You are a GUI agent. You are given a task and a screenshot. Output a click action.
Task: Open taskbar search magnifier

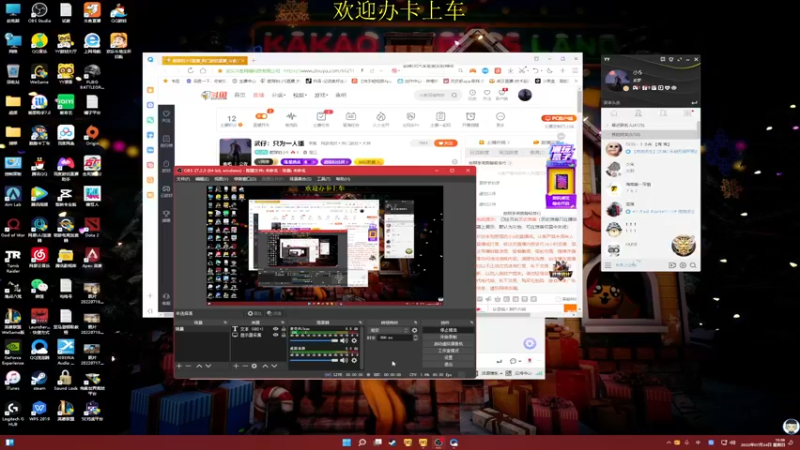[362, 442]
